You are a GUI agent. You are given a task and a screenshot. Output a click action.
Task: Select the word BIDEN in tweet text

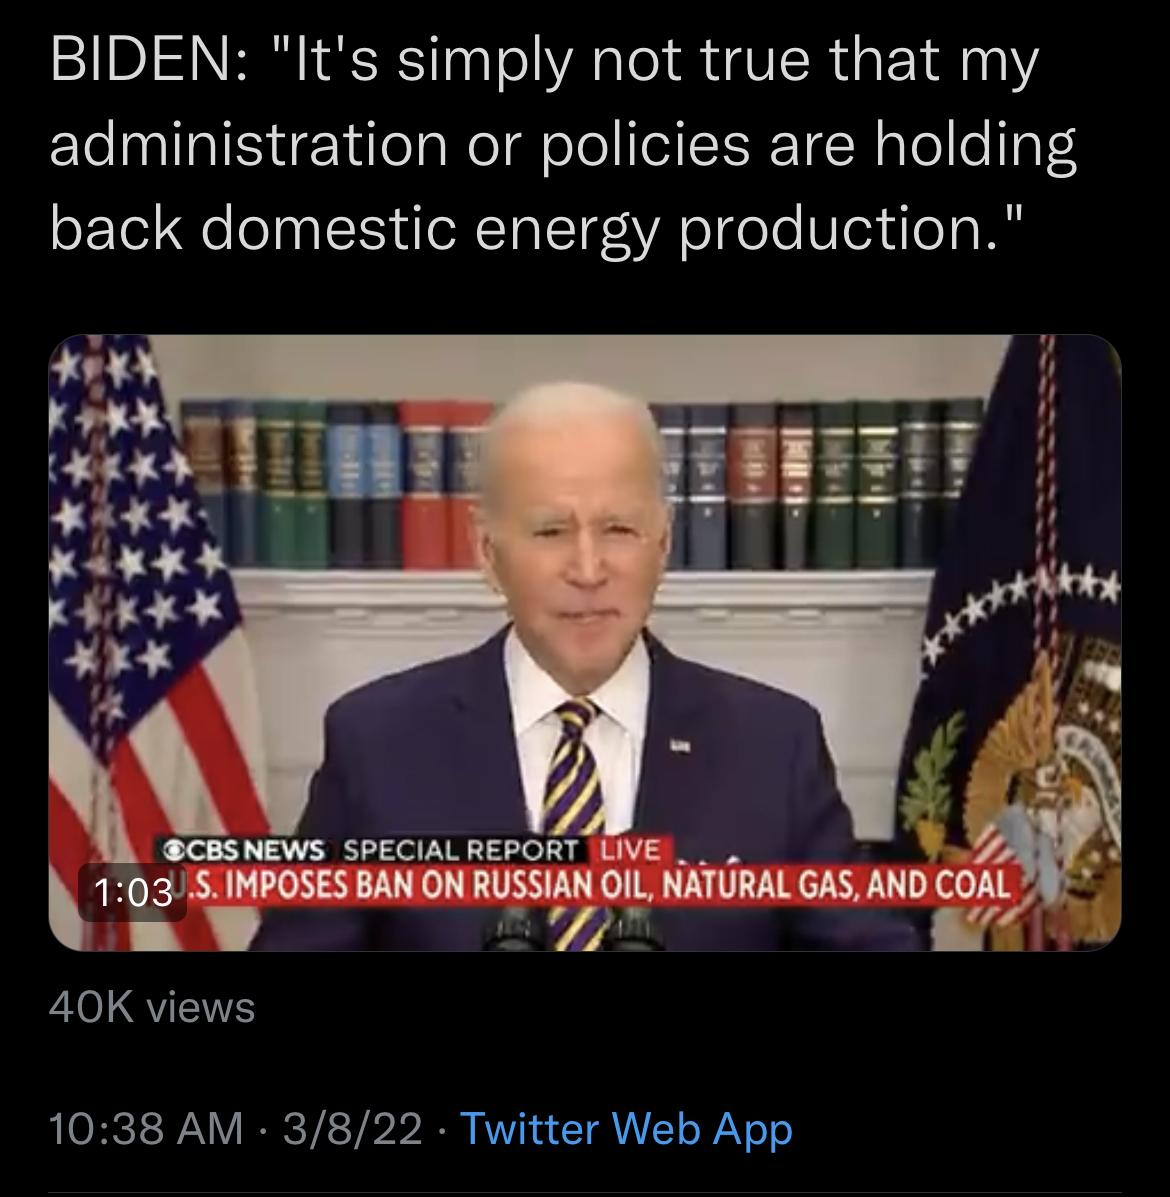[x=138, y=60]
